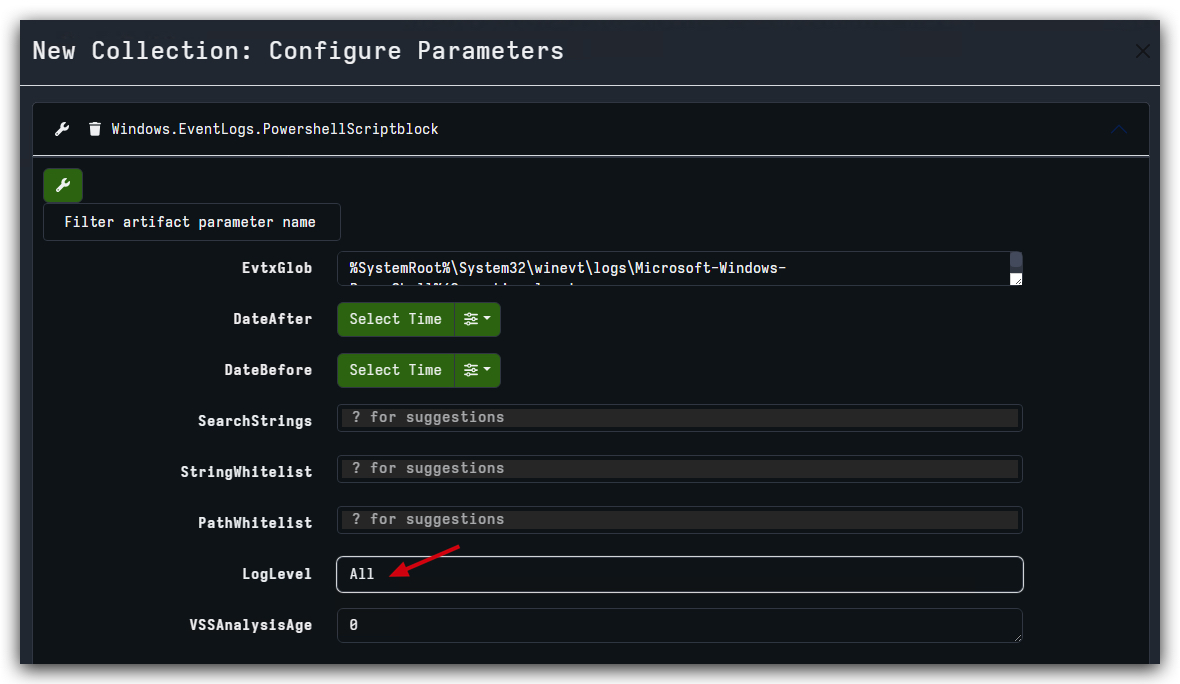The height and width of the screenshot is (684, 1180).
Task: Close the Configure Parameters dialog
Action: click(x=1142, y=51)
